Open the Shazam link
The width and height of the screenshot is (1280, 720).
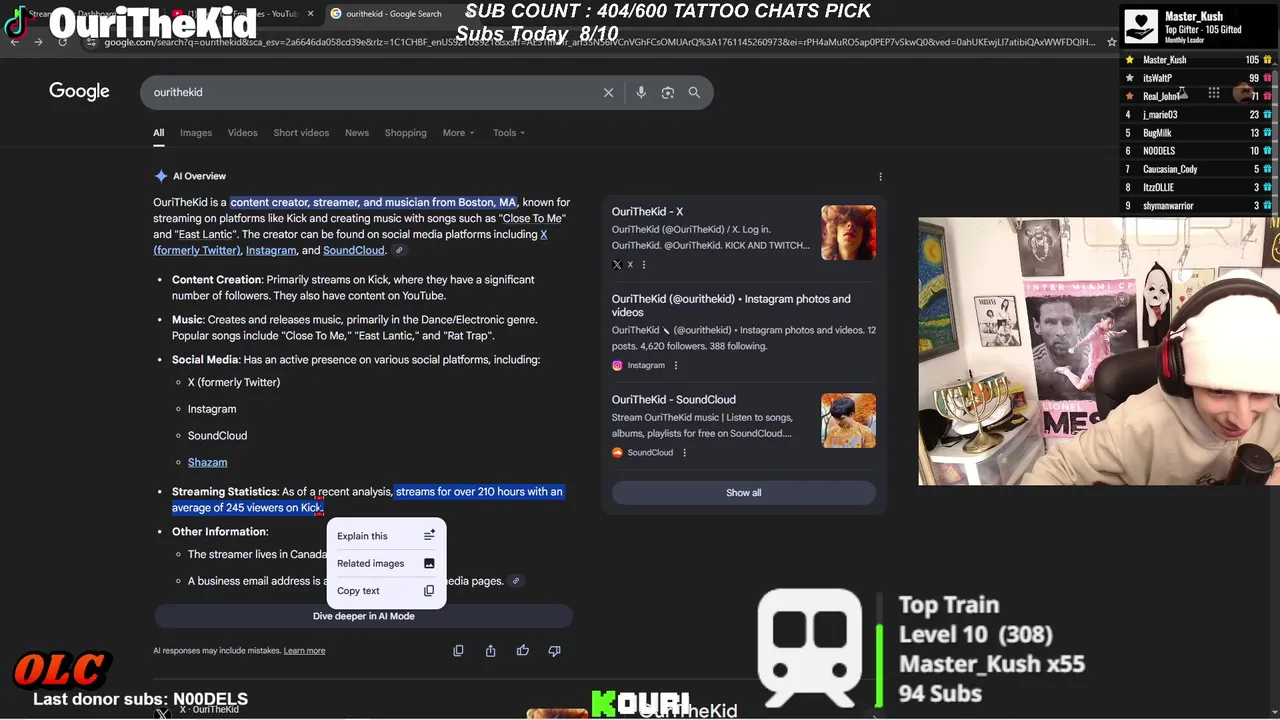click(x=207, y=462)
